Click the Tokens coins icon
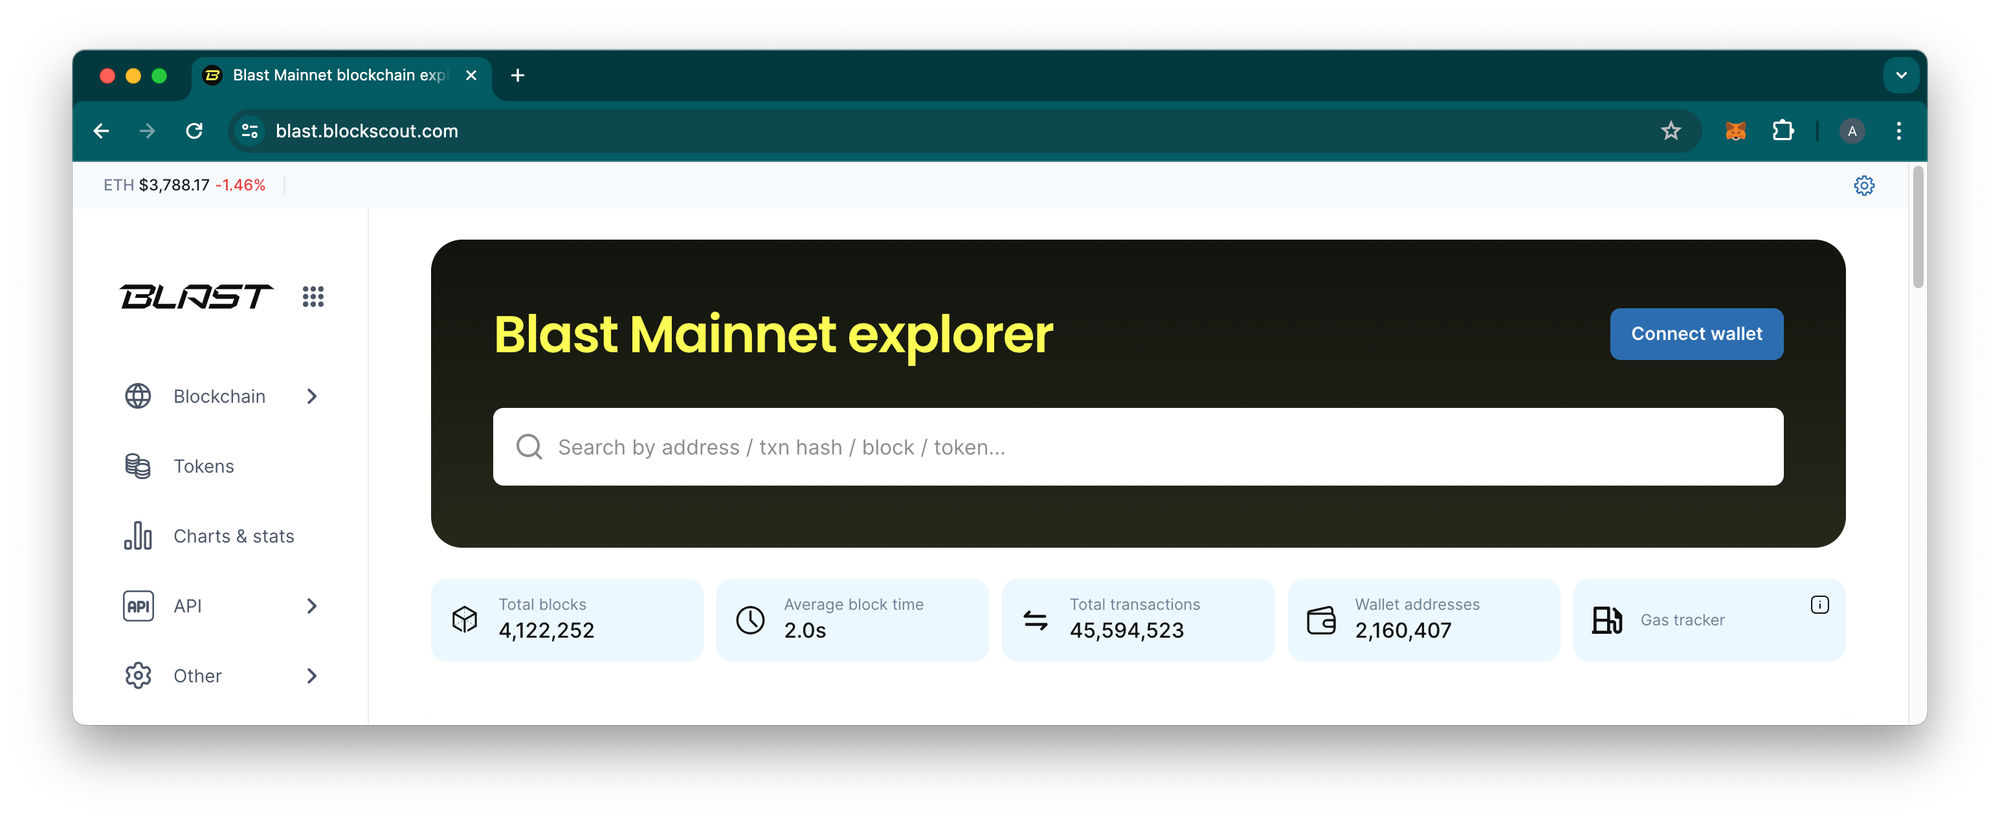 [138, 466]
